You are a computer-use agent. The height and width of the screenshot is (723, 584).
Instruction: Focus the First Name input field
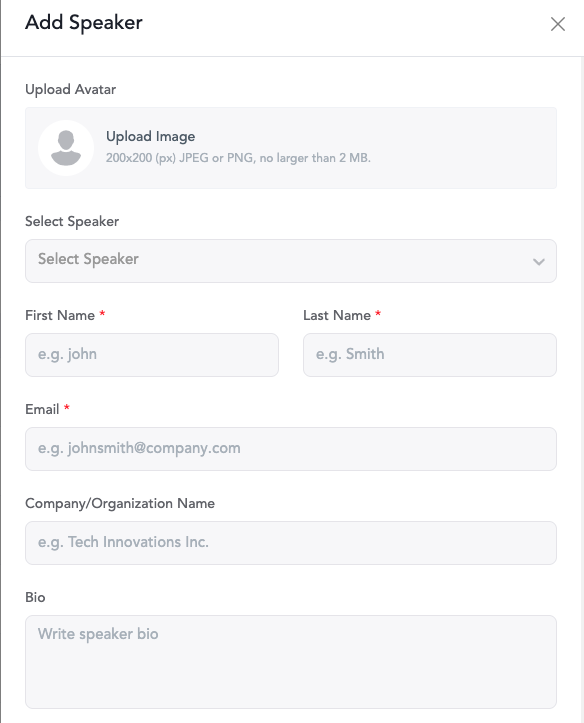152,355
